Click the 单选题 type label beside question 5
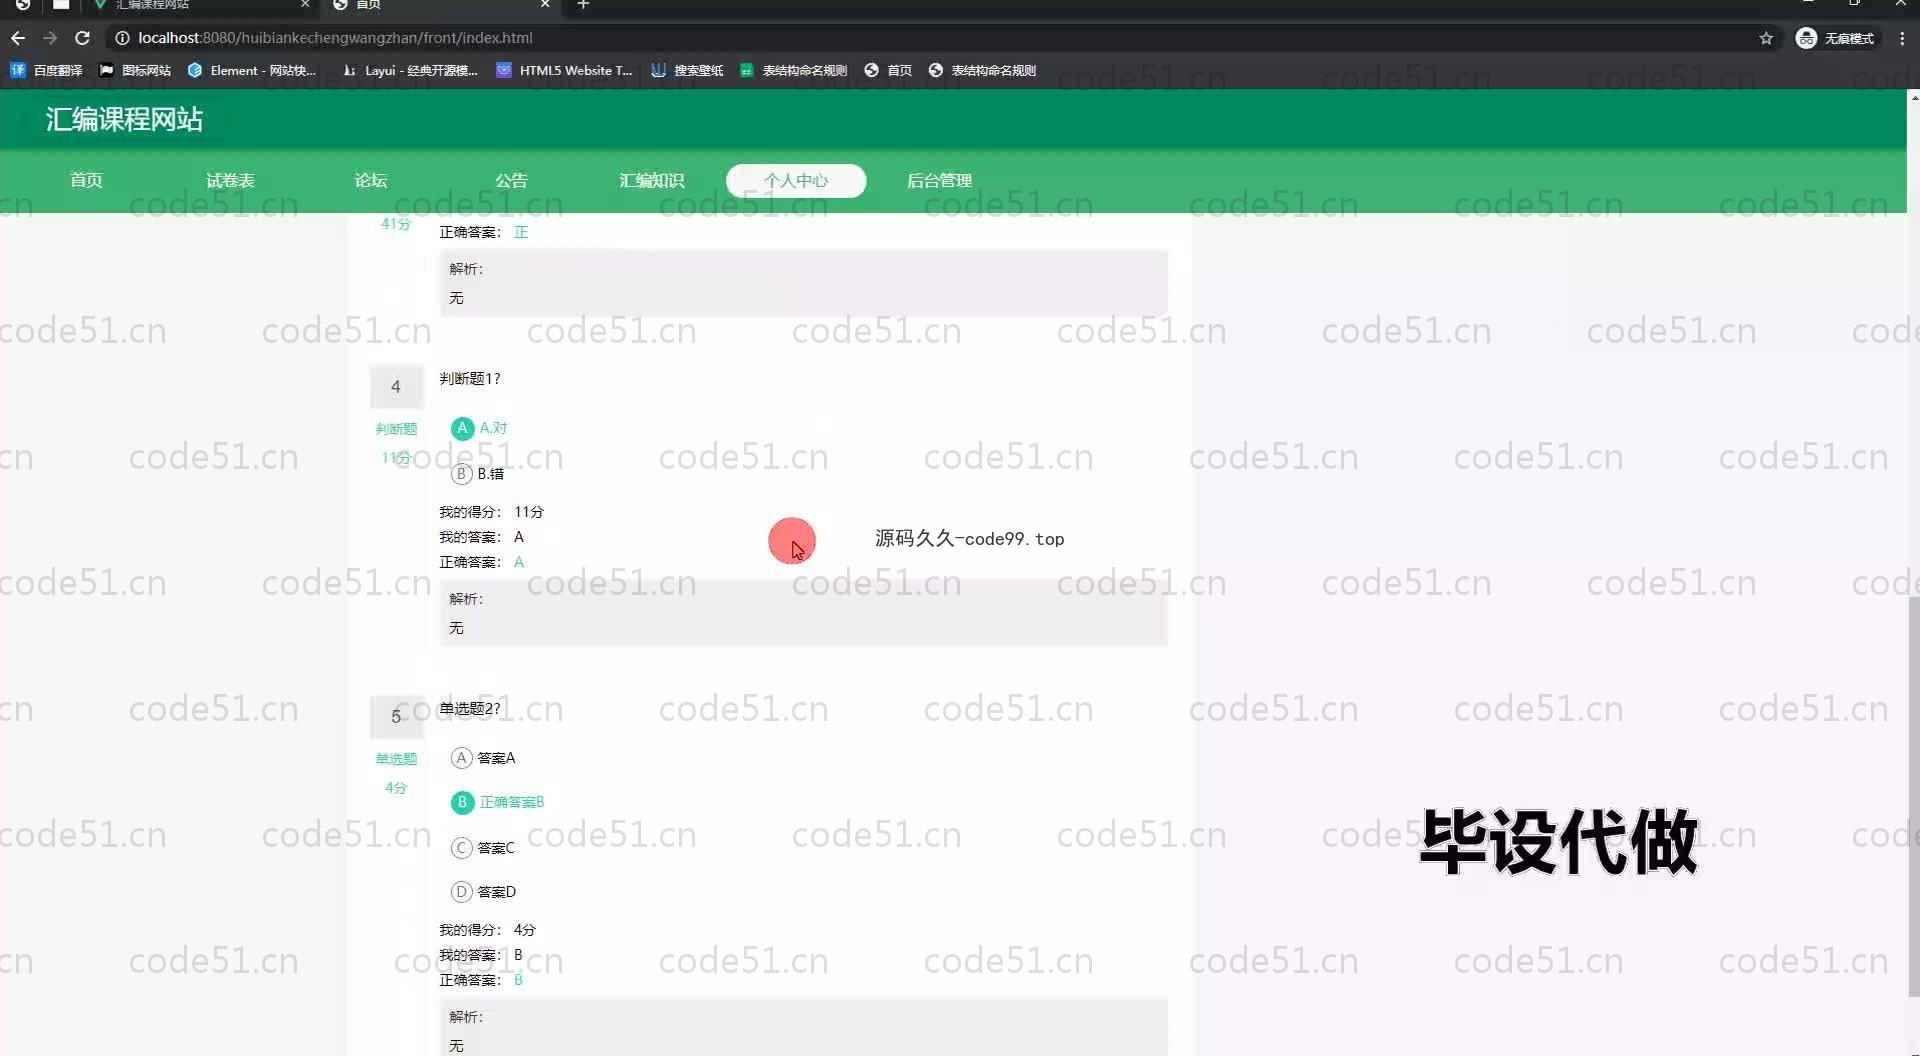Image resolution: width=1920 pixels, height=1056 pixels. [396, 759]
